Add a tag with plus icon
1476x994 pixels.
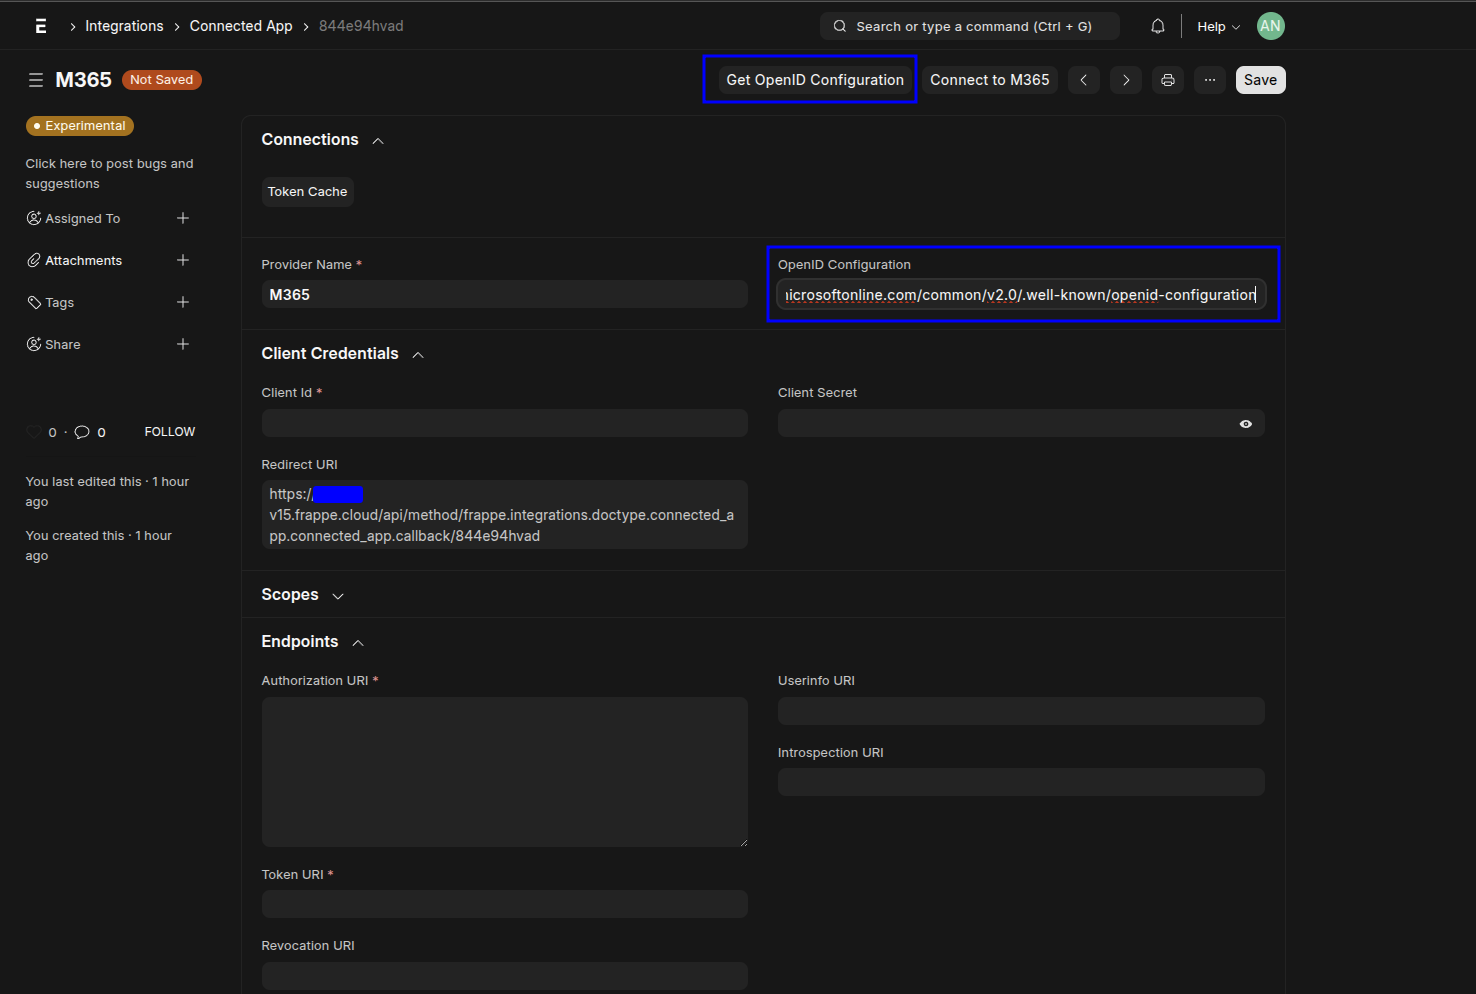click(183, 302)
